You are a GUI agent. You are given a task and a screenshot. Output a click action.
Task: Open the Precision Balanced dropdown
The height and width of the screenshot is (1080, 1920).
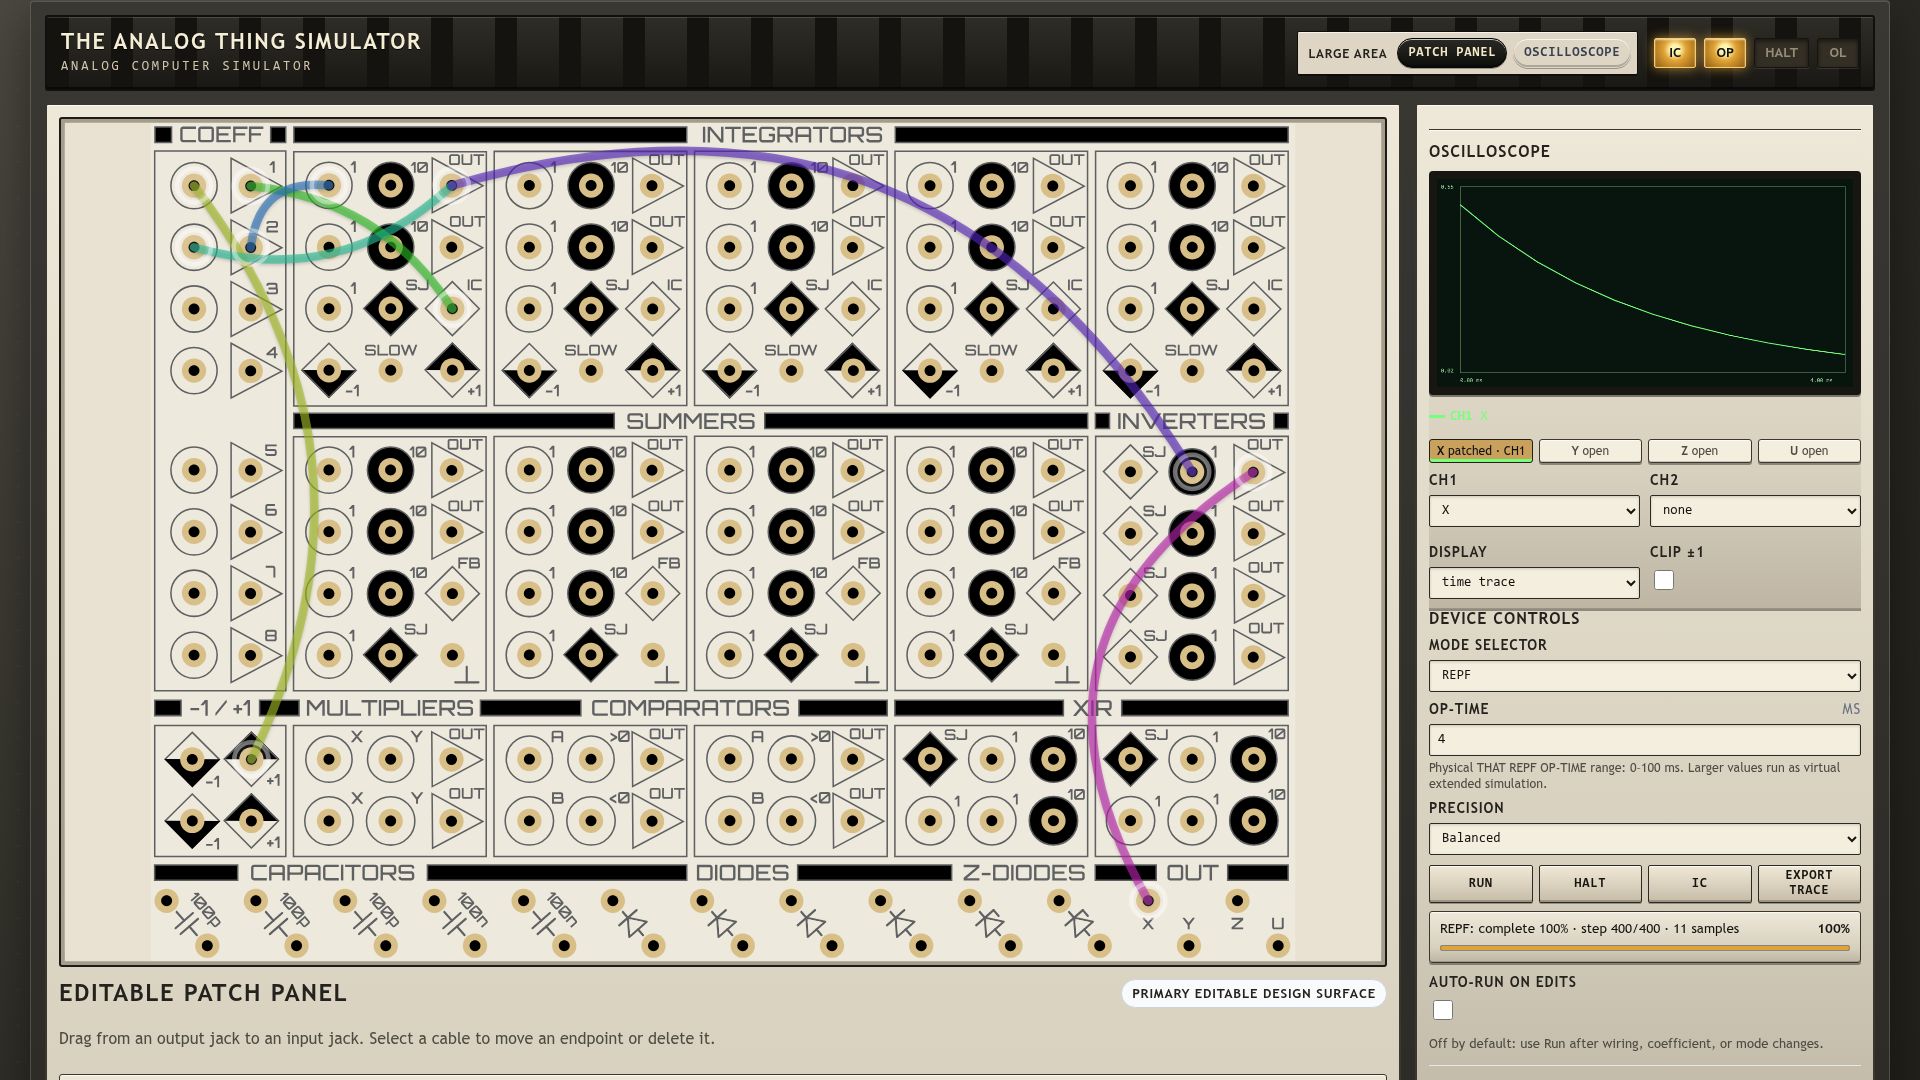click(1645, 838)
